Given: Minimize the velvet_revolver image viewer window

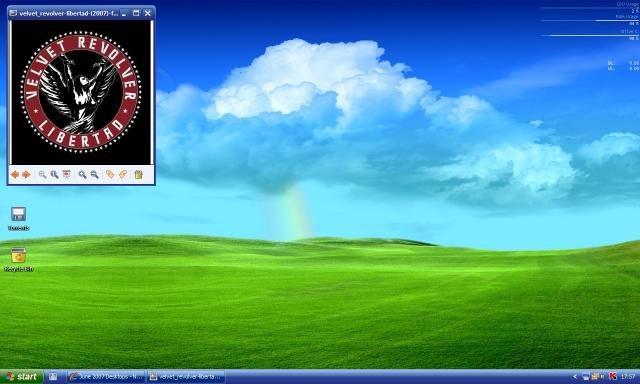Looking at the screenshot, I should click(x=124, y=13).
